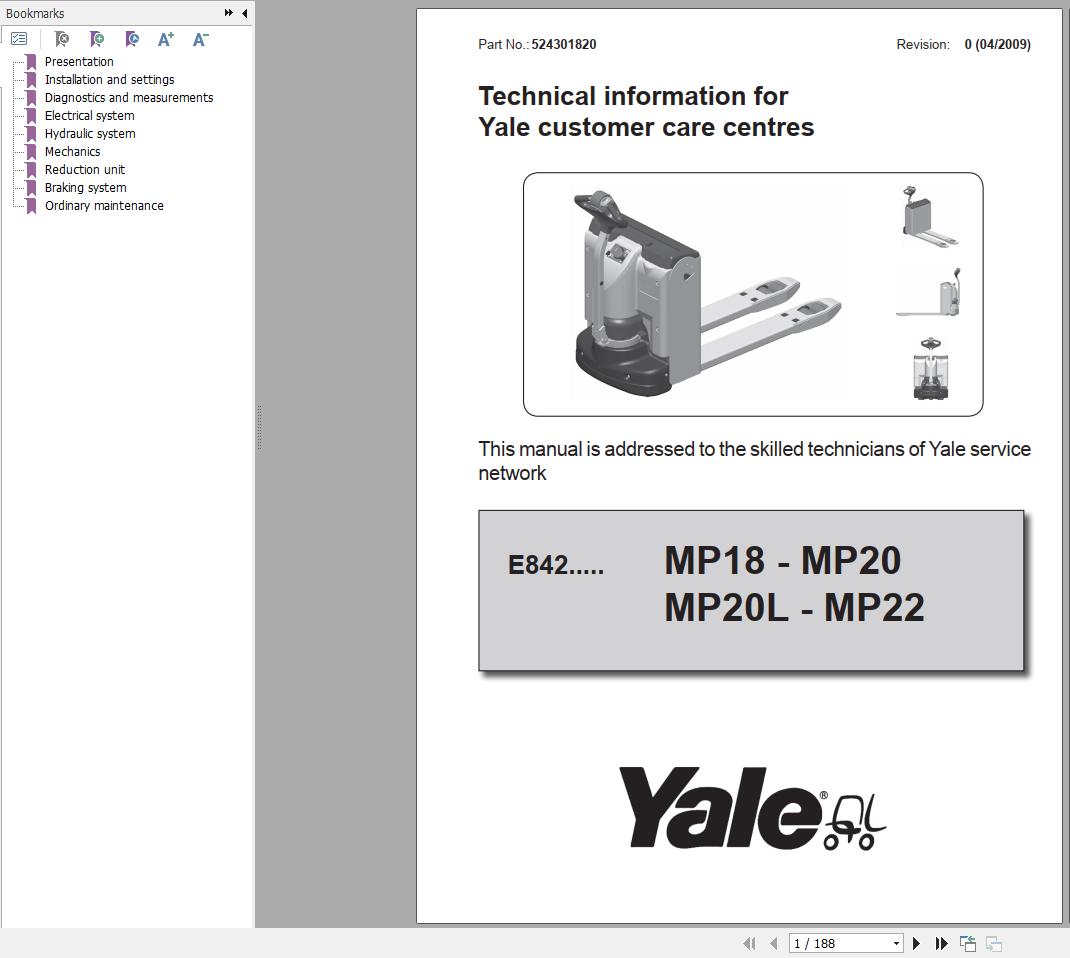This screenshot has width=1070, height=958.
Task: Go to the previous page arrow
Action: [x=774, y=944]
